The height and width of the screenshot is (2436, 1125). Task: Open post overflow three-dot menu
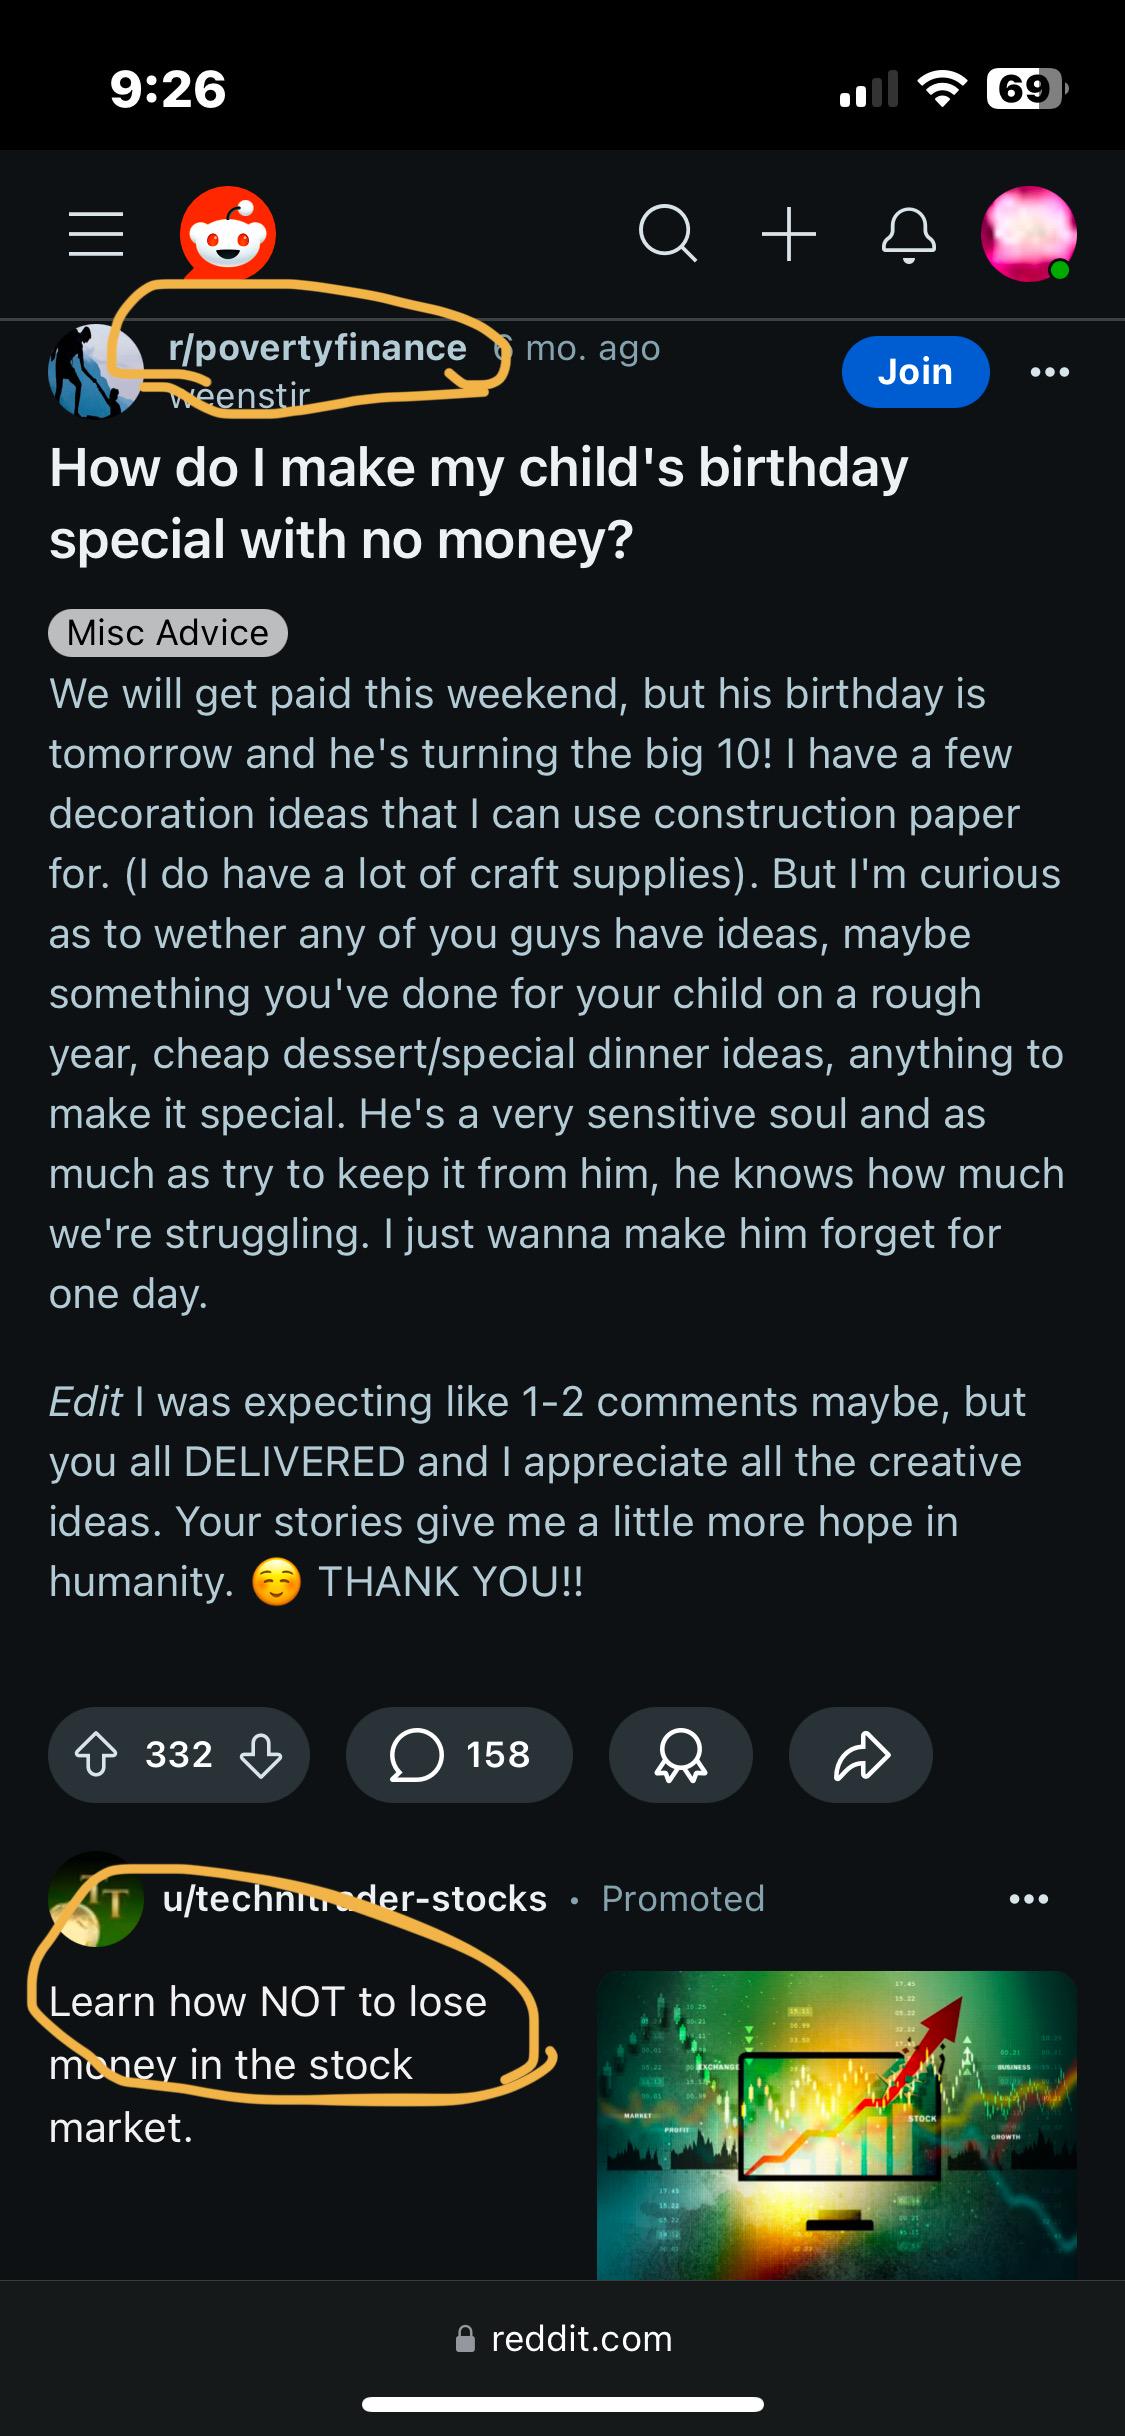(1049, 372)
